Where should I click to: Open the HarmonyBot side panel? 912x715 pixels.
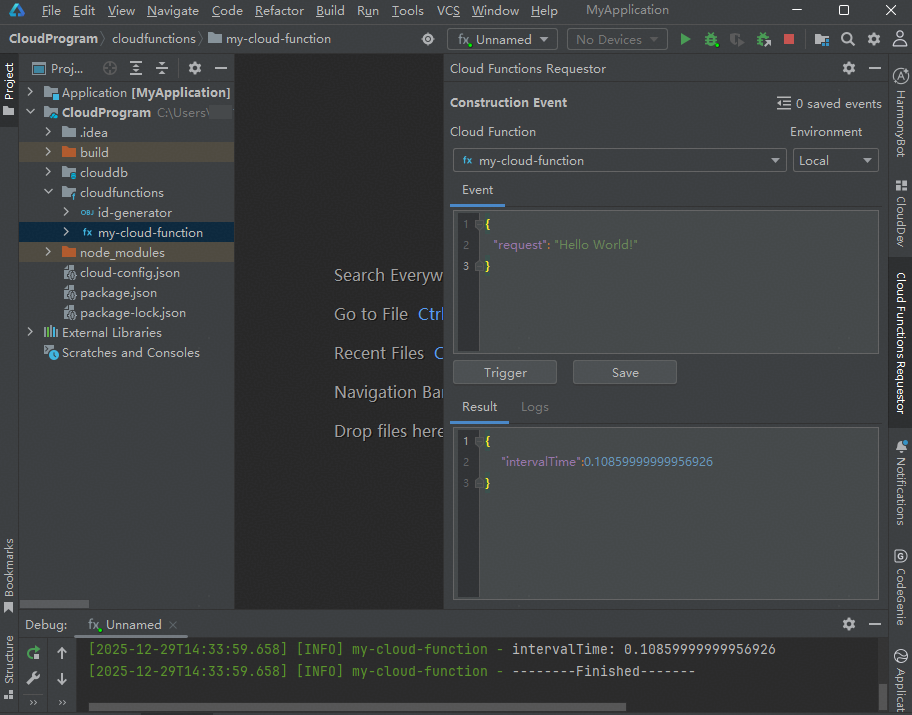(x=901, y=113)
